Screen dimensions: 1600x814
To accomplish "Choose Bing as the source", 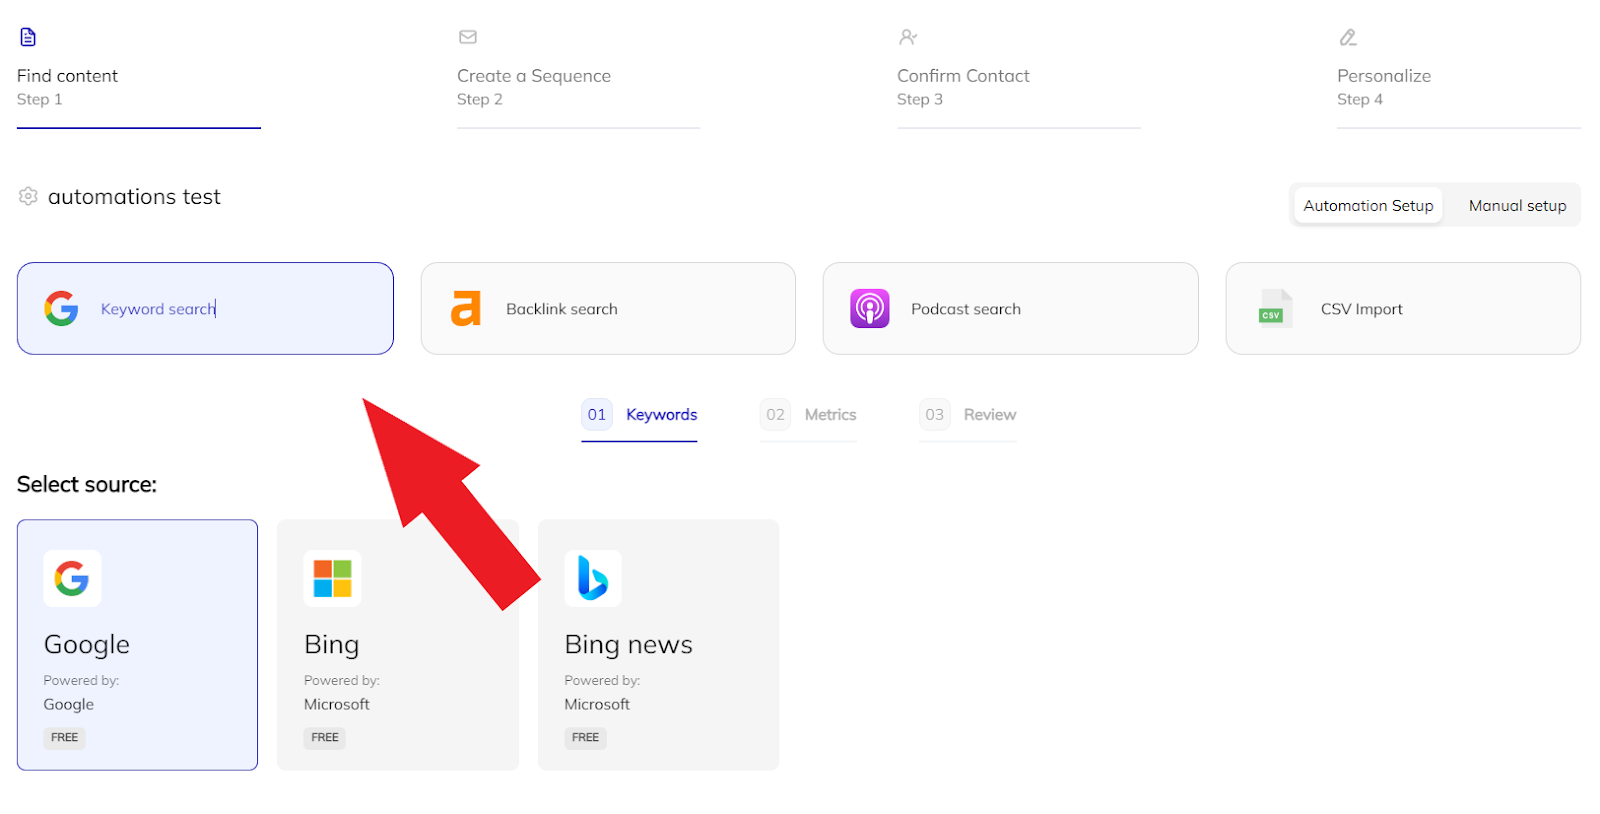I will (x=398, y=645).
